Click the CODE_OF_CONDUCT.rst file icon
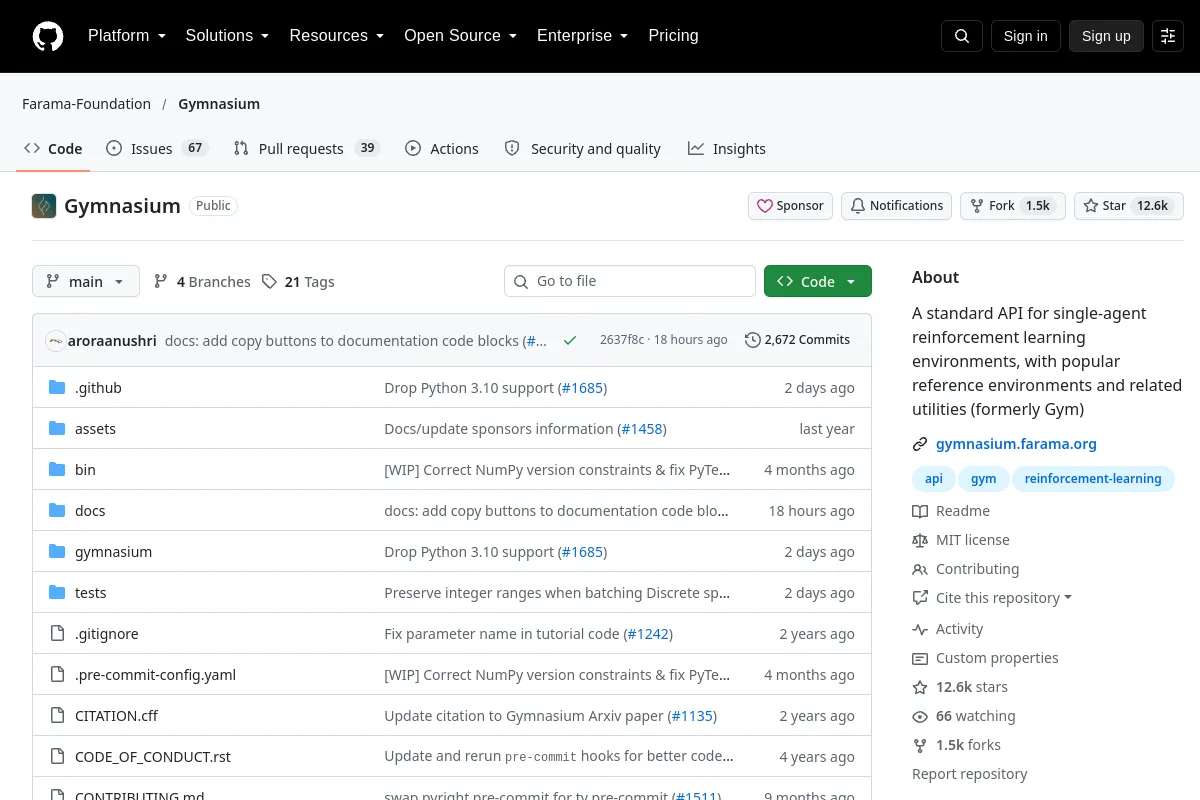This screenshot has width=1200, height=800. coord(57,756)
